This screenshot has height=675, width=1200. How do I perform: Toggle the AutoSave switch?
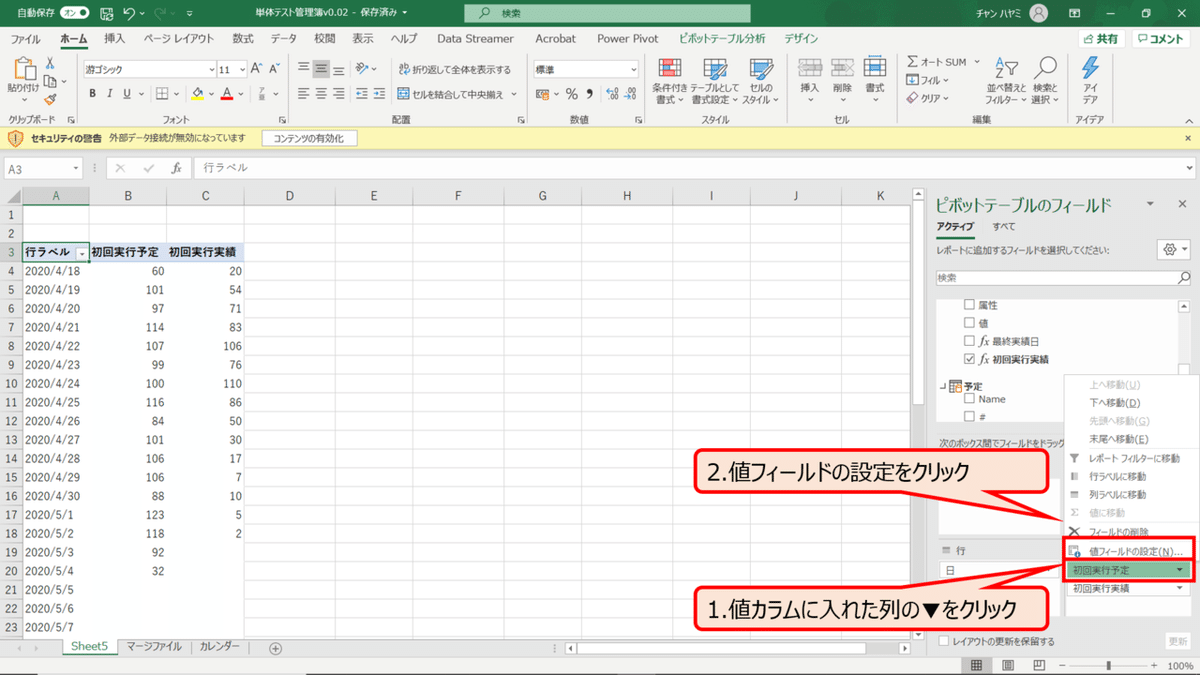[x=74, y=14]
